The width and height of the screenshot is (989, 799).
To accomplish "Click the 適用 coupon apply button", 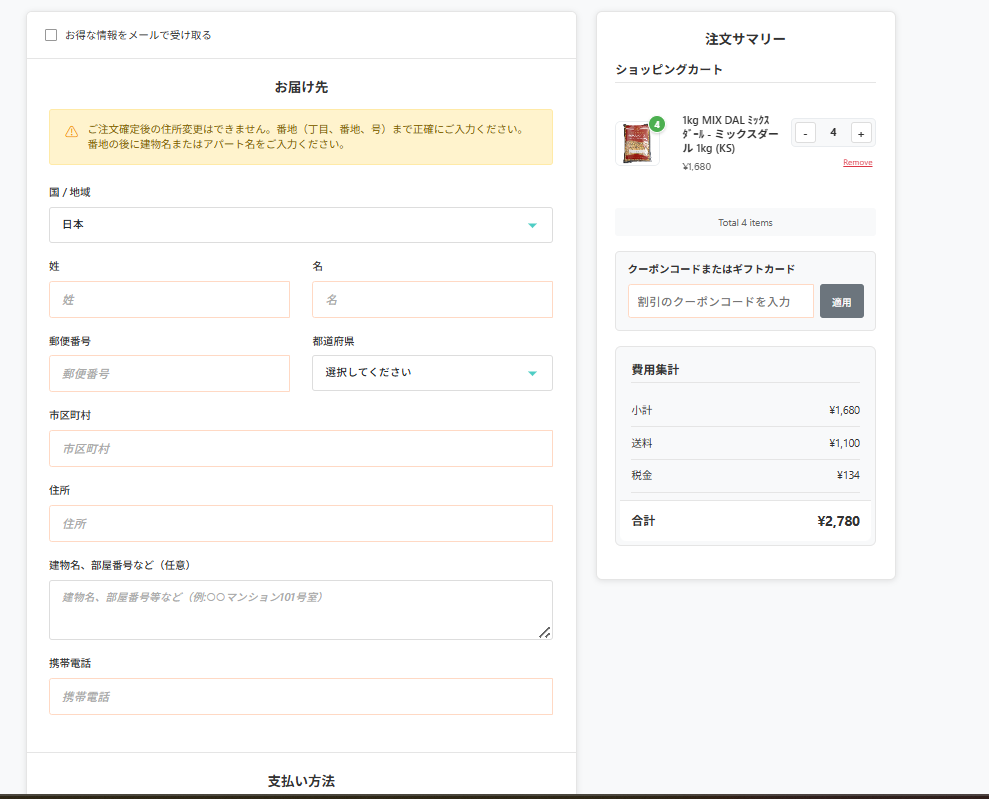I will [x=842, y=300].
